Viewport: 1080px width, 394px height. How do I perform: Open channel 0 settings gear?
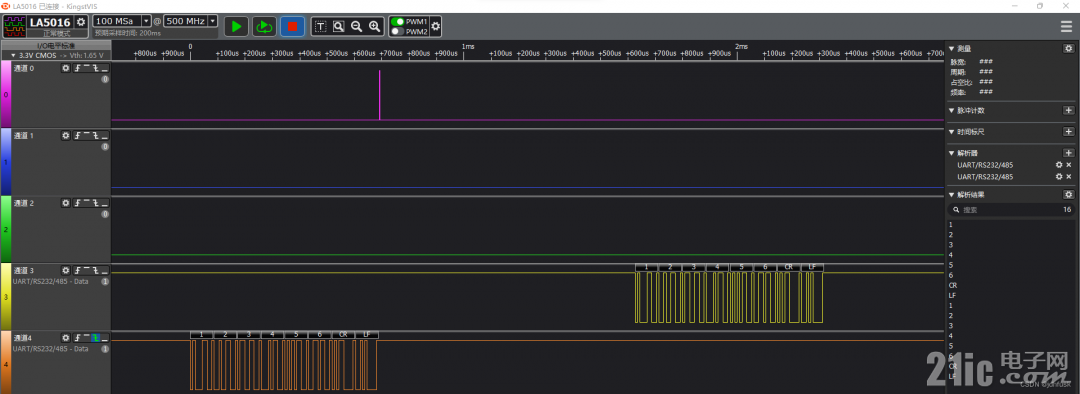tap(66, 68)
